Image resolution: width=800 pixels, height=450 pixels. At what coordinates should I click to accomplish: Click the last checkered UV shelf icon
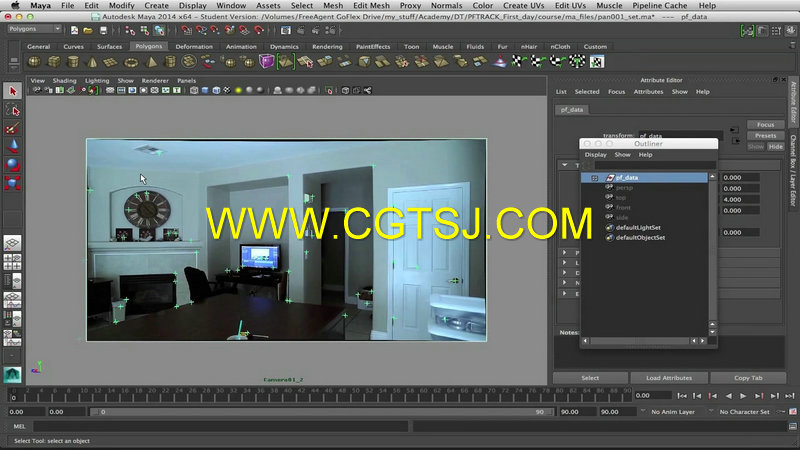pos(596,62)
